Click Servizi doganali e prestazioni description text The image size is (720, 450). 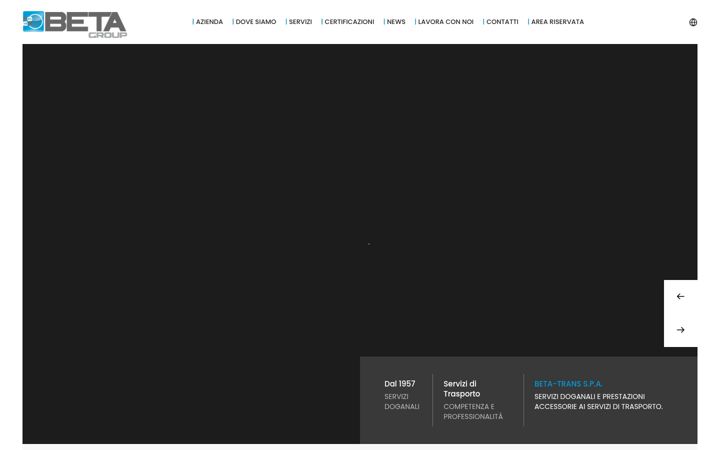pos(598,401)
